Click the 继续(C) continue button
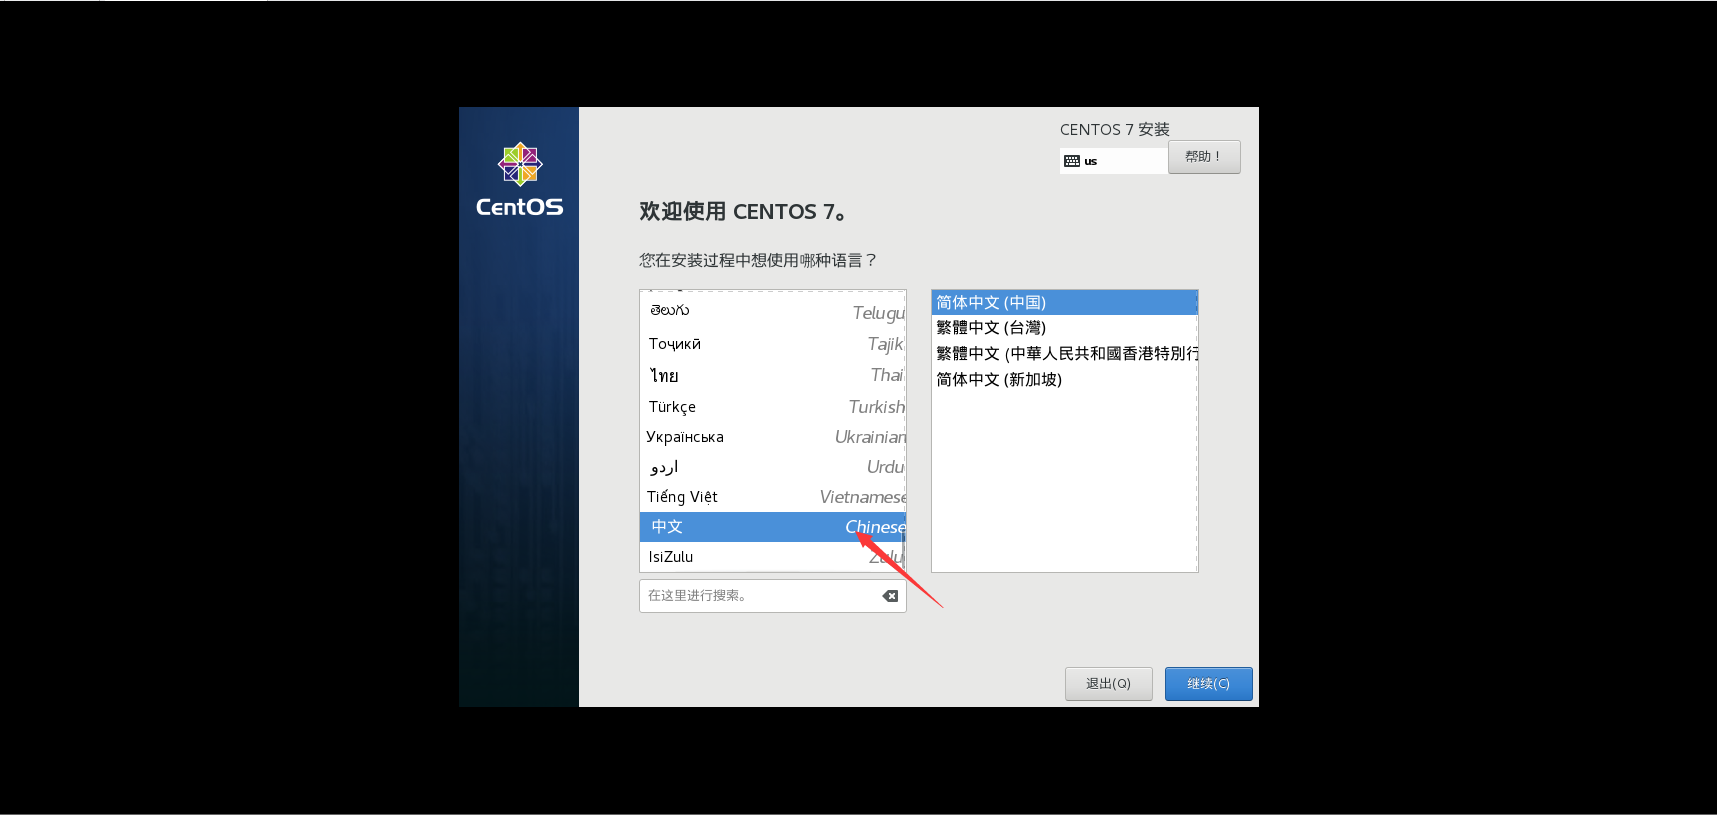The width and height of the screenshot is (1717, 815). [x=1208, y=684]
